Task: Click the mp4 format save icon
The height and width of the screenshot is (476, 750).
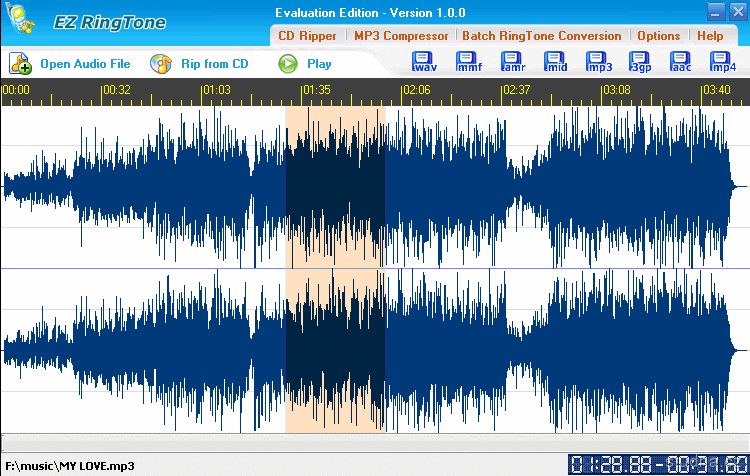Action: tap(722, 63)
